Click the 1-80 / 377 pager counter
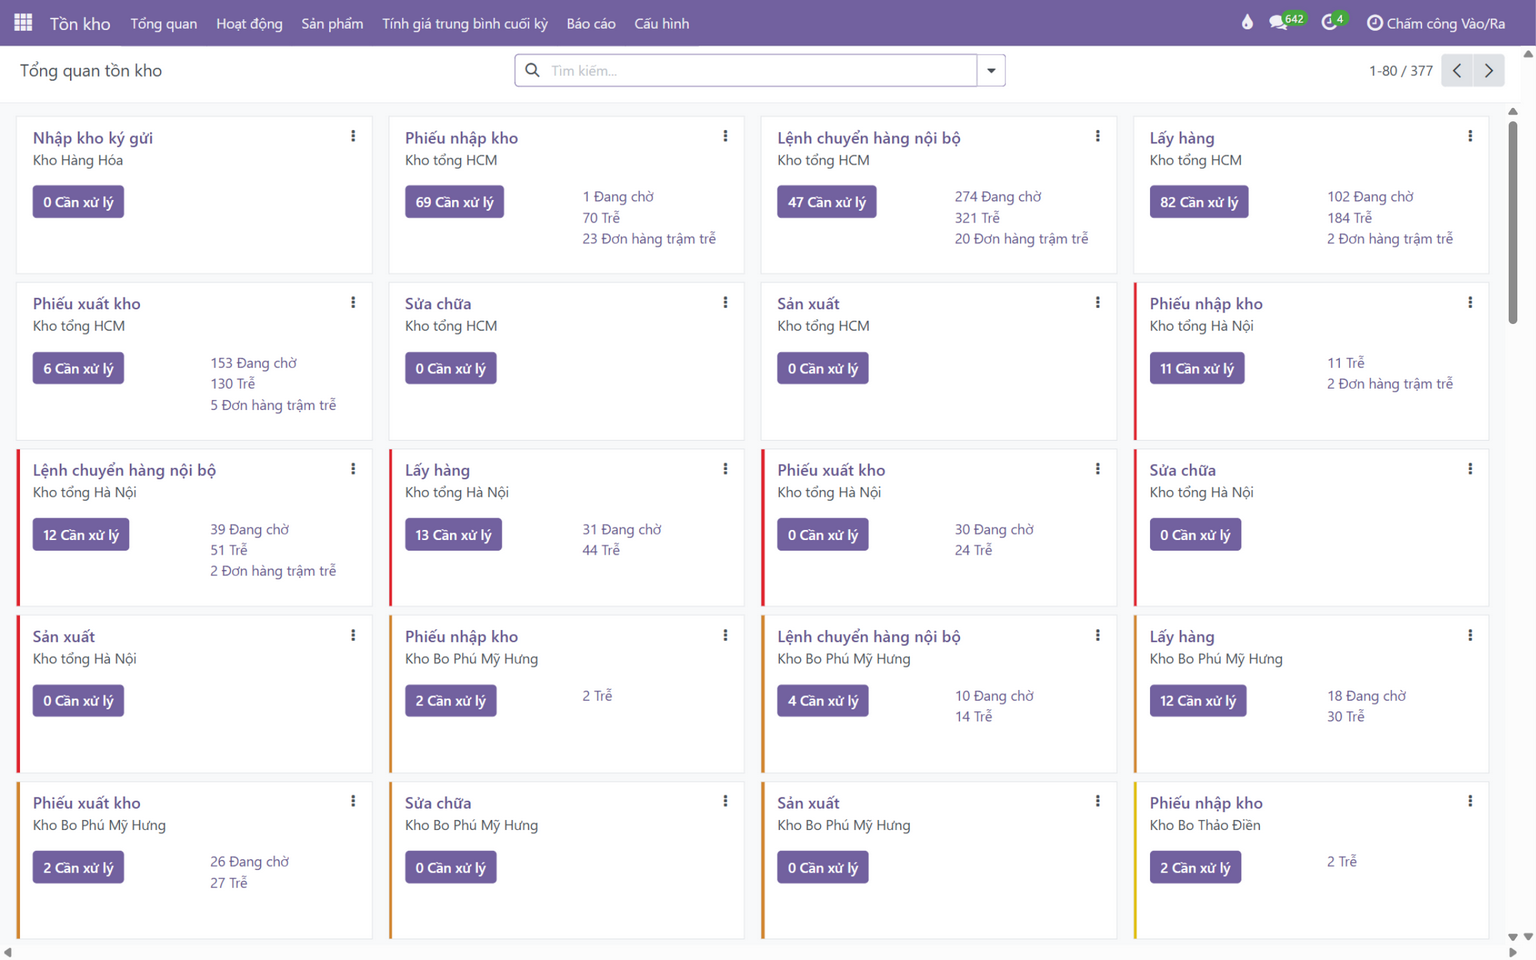Viewport: 1536px width, 960px height. tap(1400, 71)
